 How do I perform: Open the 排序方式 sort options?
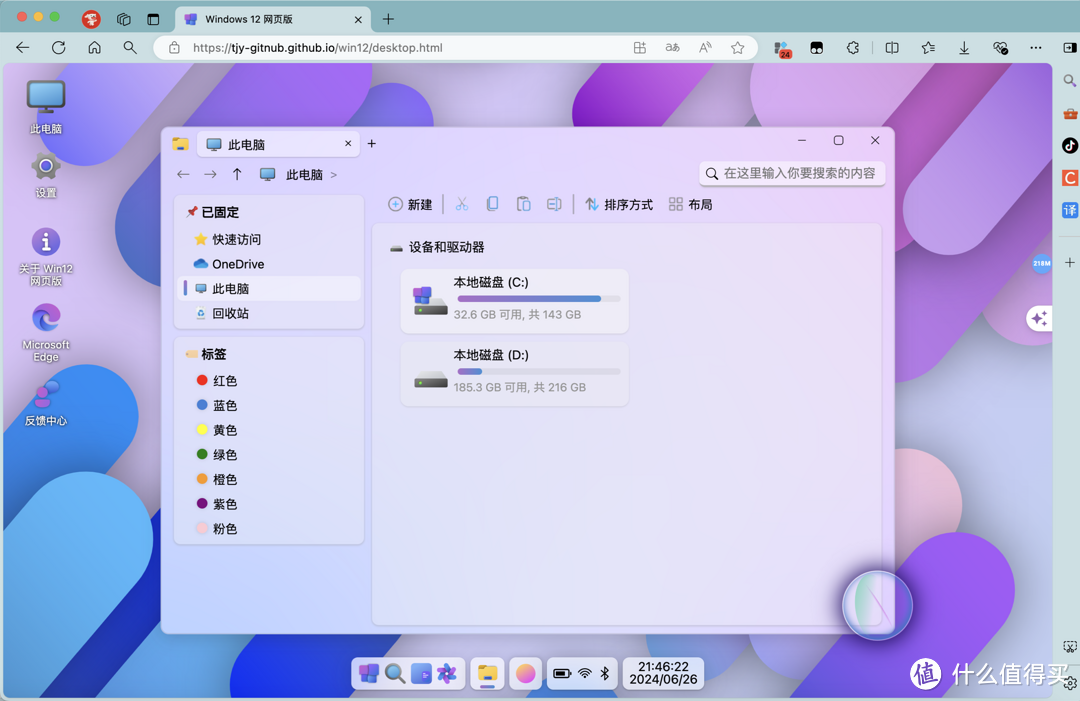[619, 205]
